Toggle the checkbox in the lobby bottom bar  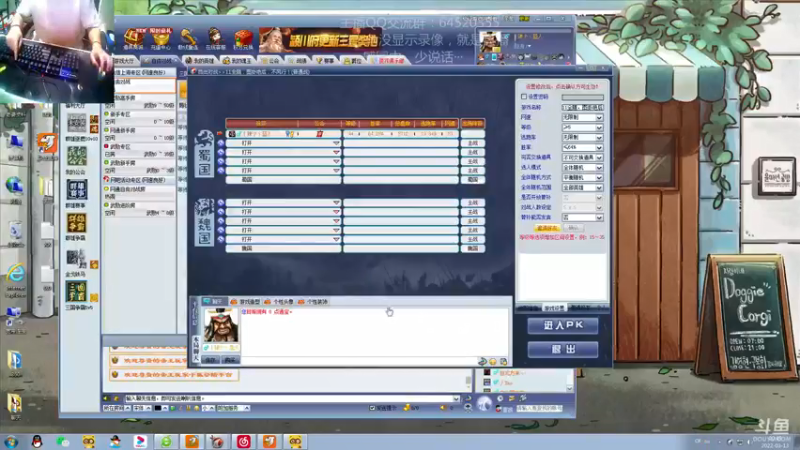click(x=372, y=408)
